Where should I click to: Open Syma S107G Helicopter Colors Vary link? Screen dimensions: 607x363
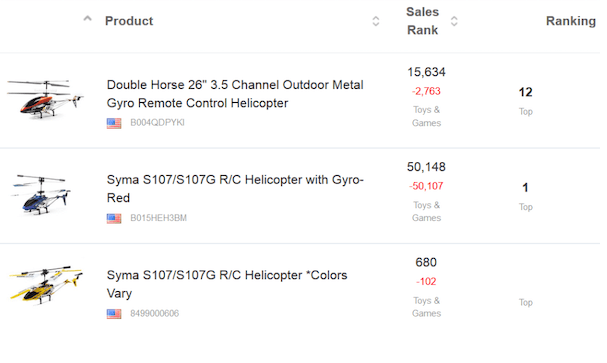[x=227, y=284]
